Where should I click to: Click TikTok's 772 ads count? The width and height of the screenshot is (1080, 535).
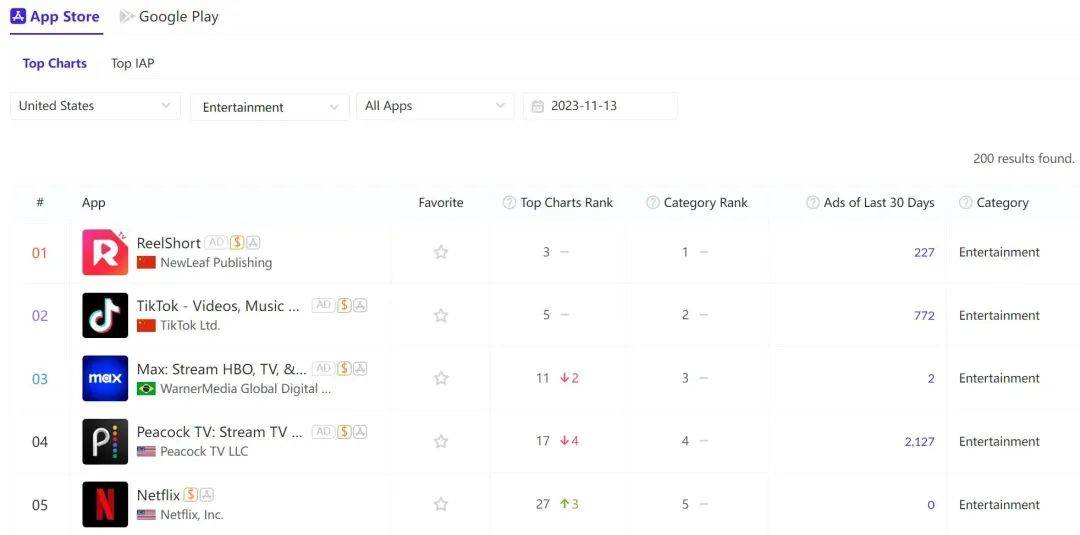pos(923,315)
